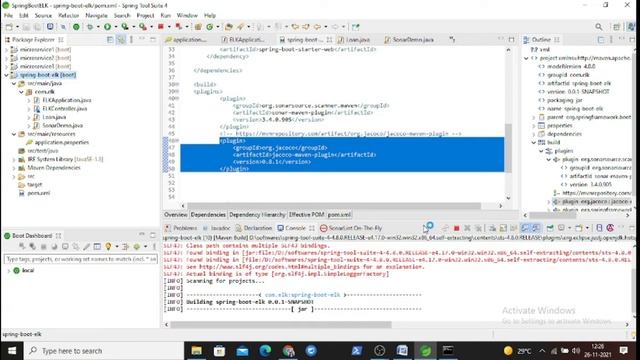640x360 pixels.
Task: Click the Boot Dashboard green toolbar icon
Action: point(76,27)
